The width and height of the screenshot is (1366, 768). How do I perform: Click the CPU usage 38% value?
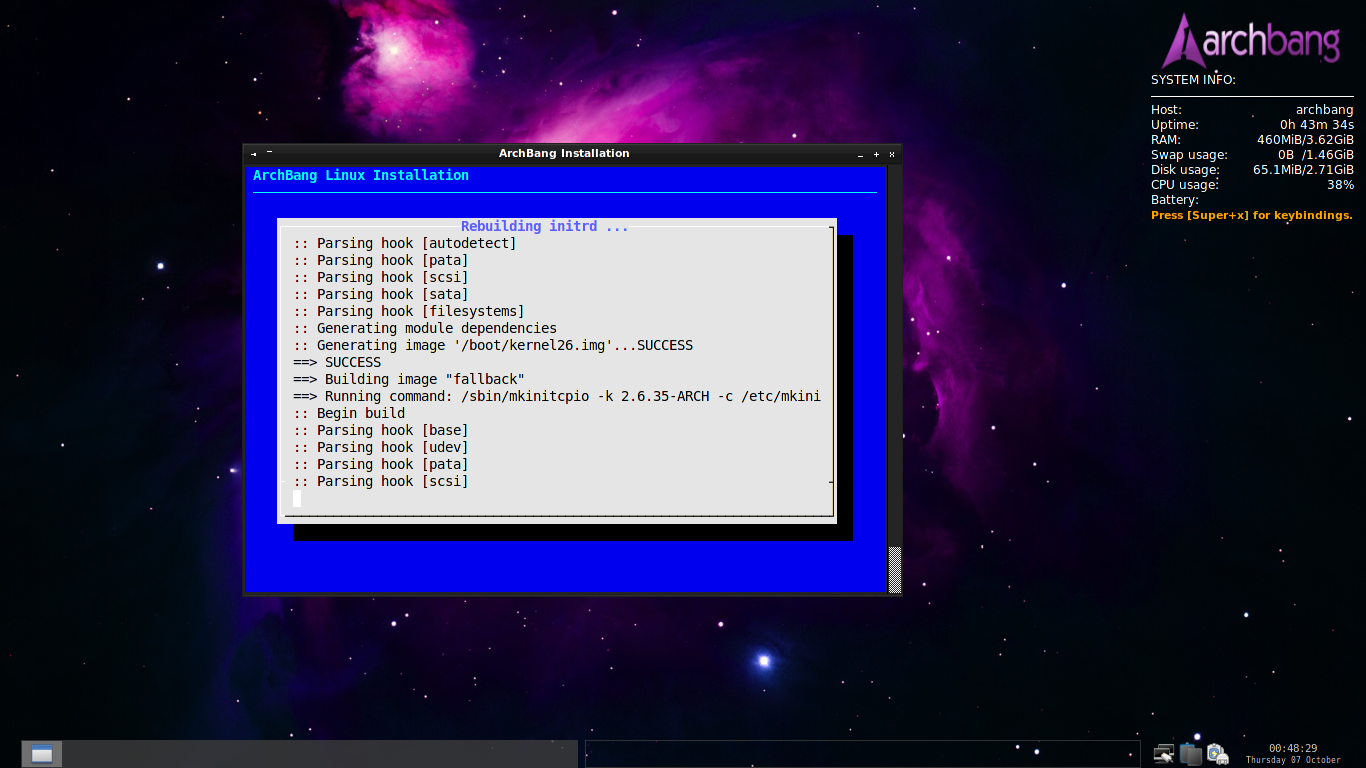click(1340, 185)
